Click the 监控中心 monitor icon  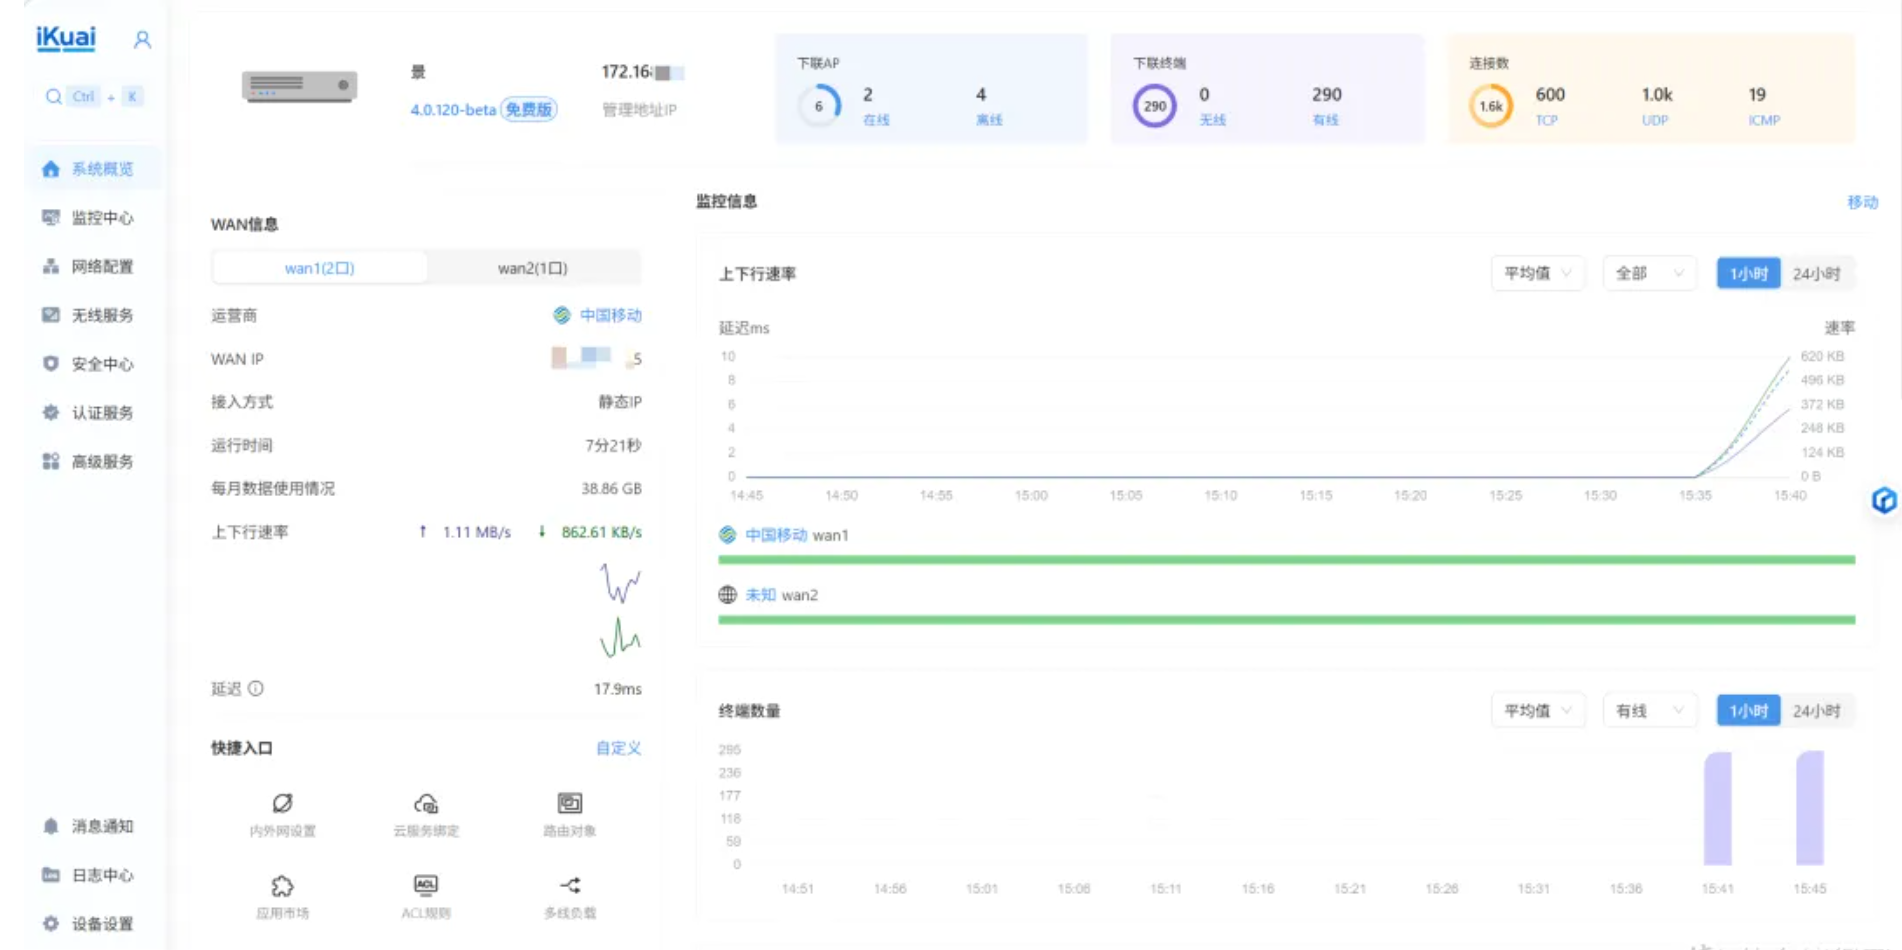click(50, 217)
